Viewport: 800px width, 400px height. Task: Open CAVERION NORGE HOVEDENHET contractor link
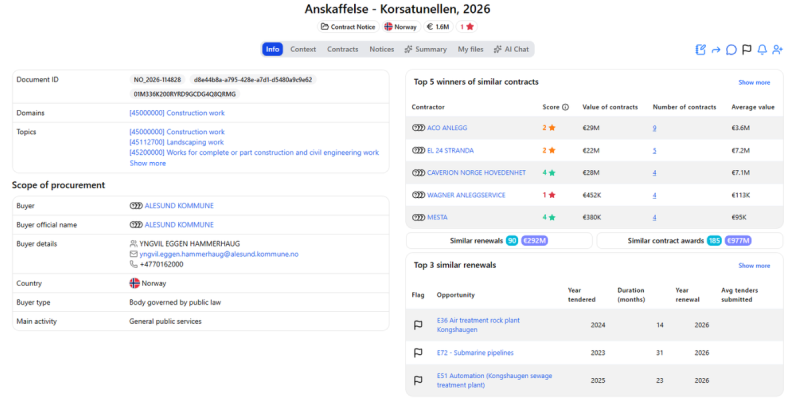pos(476,173)
